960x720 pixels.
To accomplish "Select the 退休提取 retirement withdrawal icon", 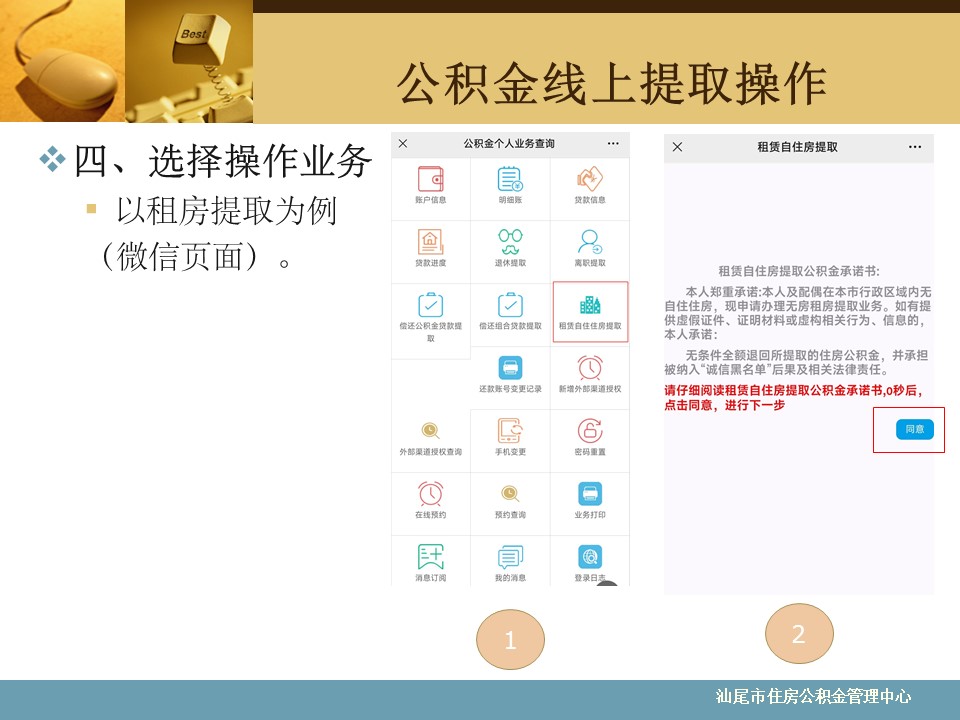I will (510, 244).
